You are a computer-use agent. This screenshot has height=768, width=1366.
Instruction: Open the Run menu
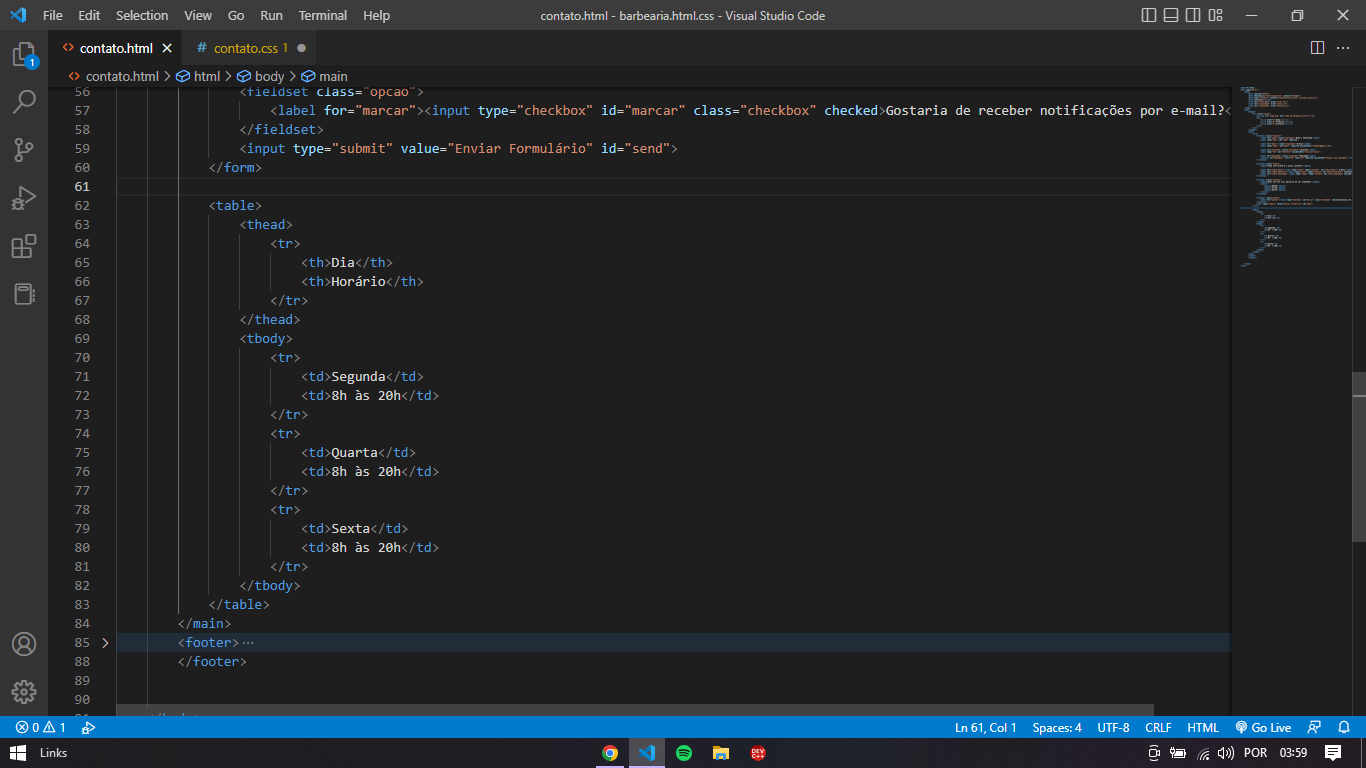[271, 15]
